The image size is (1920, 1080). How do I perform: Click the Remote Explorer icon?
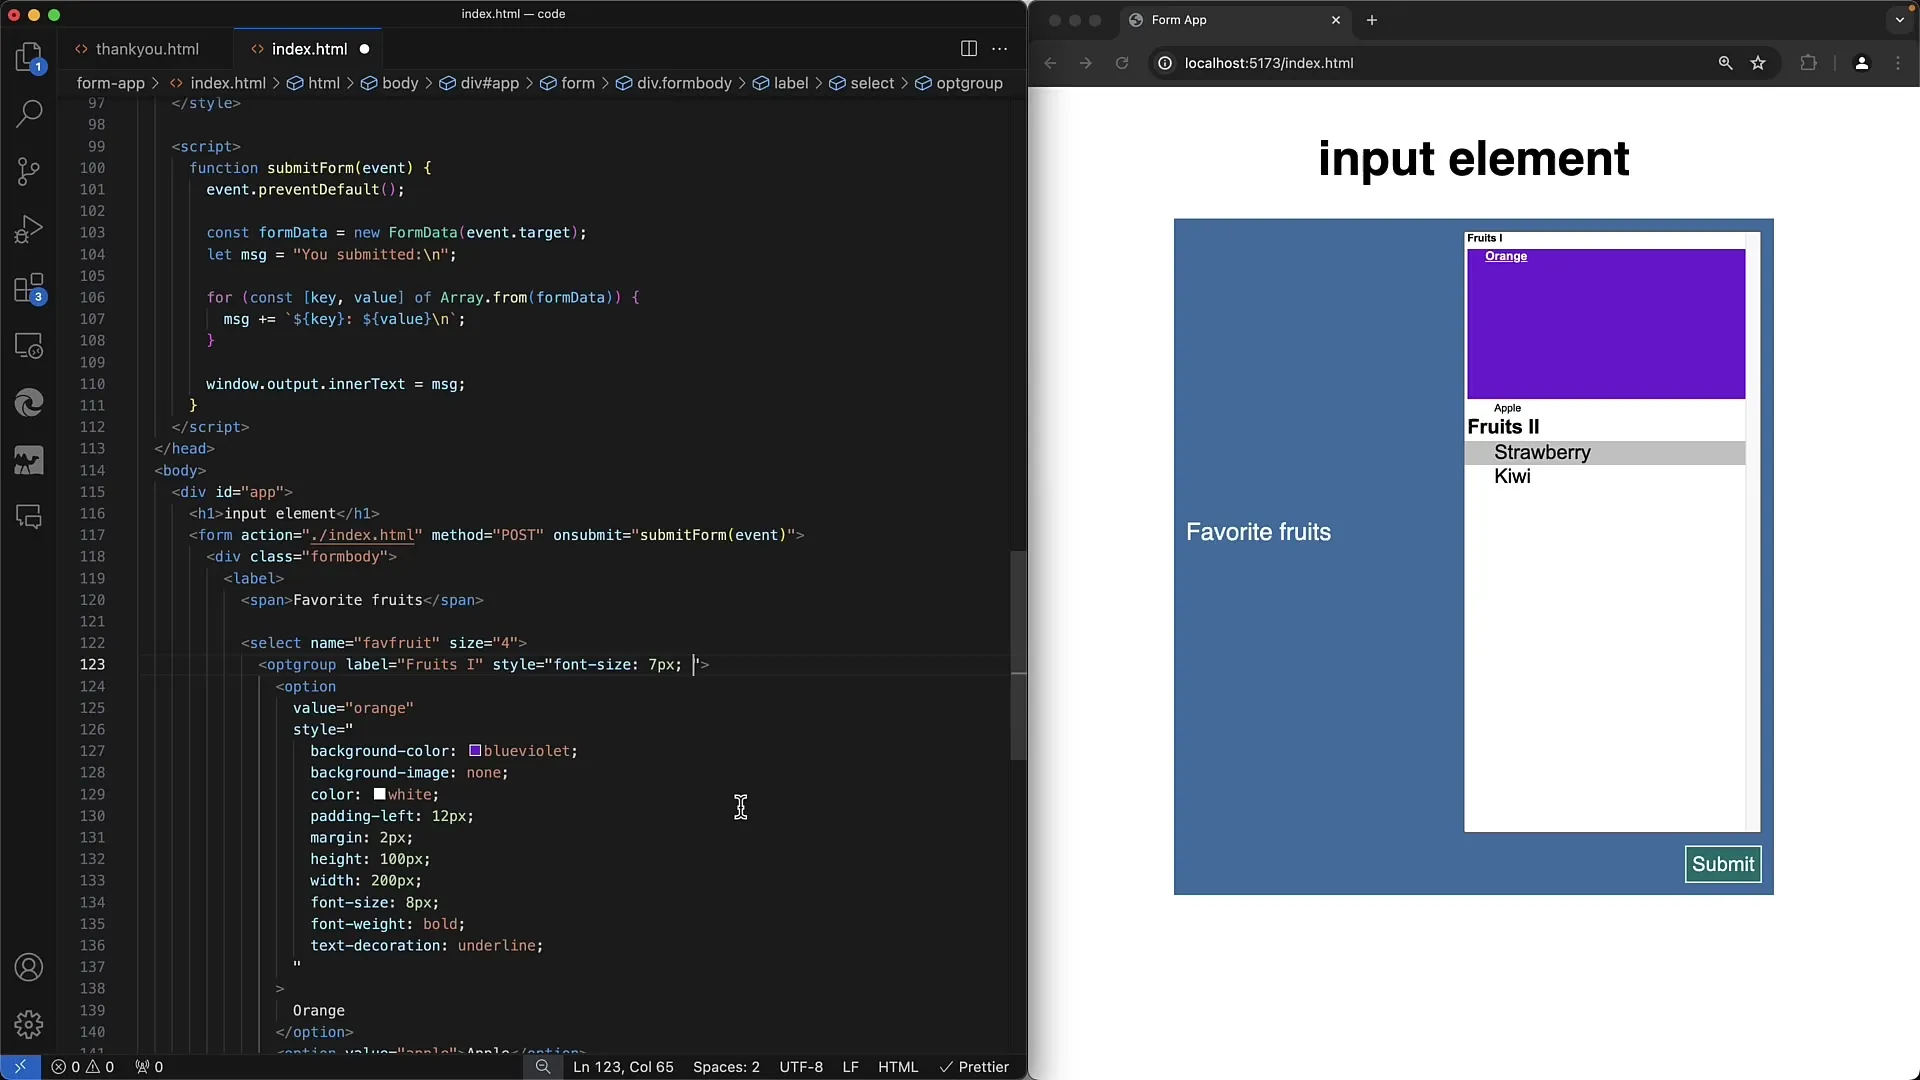pyautogui.click(x=29, y=345)
